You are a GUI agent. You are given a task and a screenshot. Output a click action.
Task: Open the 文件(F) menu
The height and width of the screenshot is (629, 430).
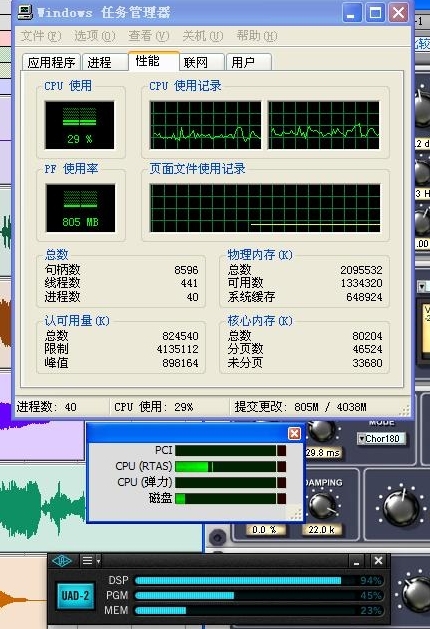[41, 36]
